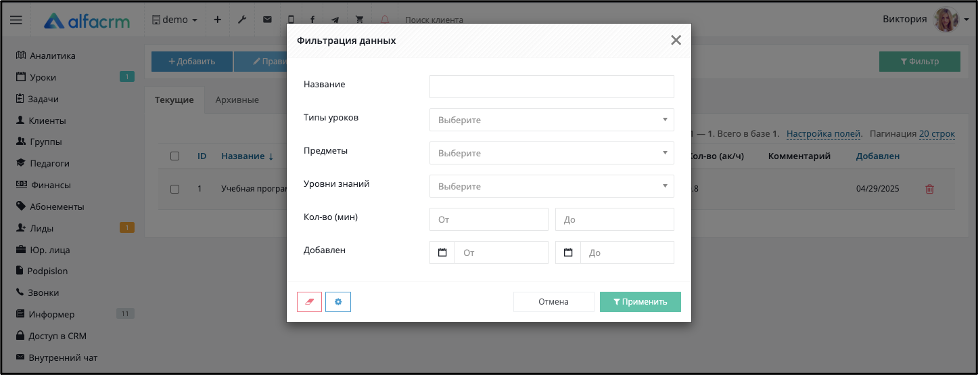Open Настройка полей link
This screenshot has width=979, height=377.
[x=824, y=134]
